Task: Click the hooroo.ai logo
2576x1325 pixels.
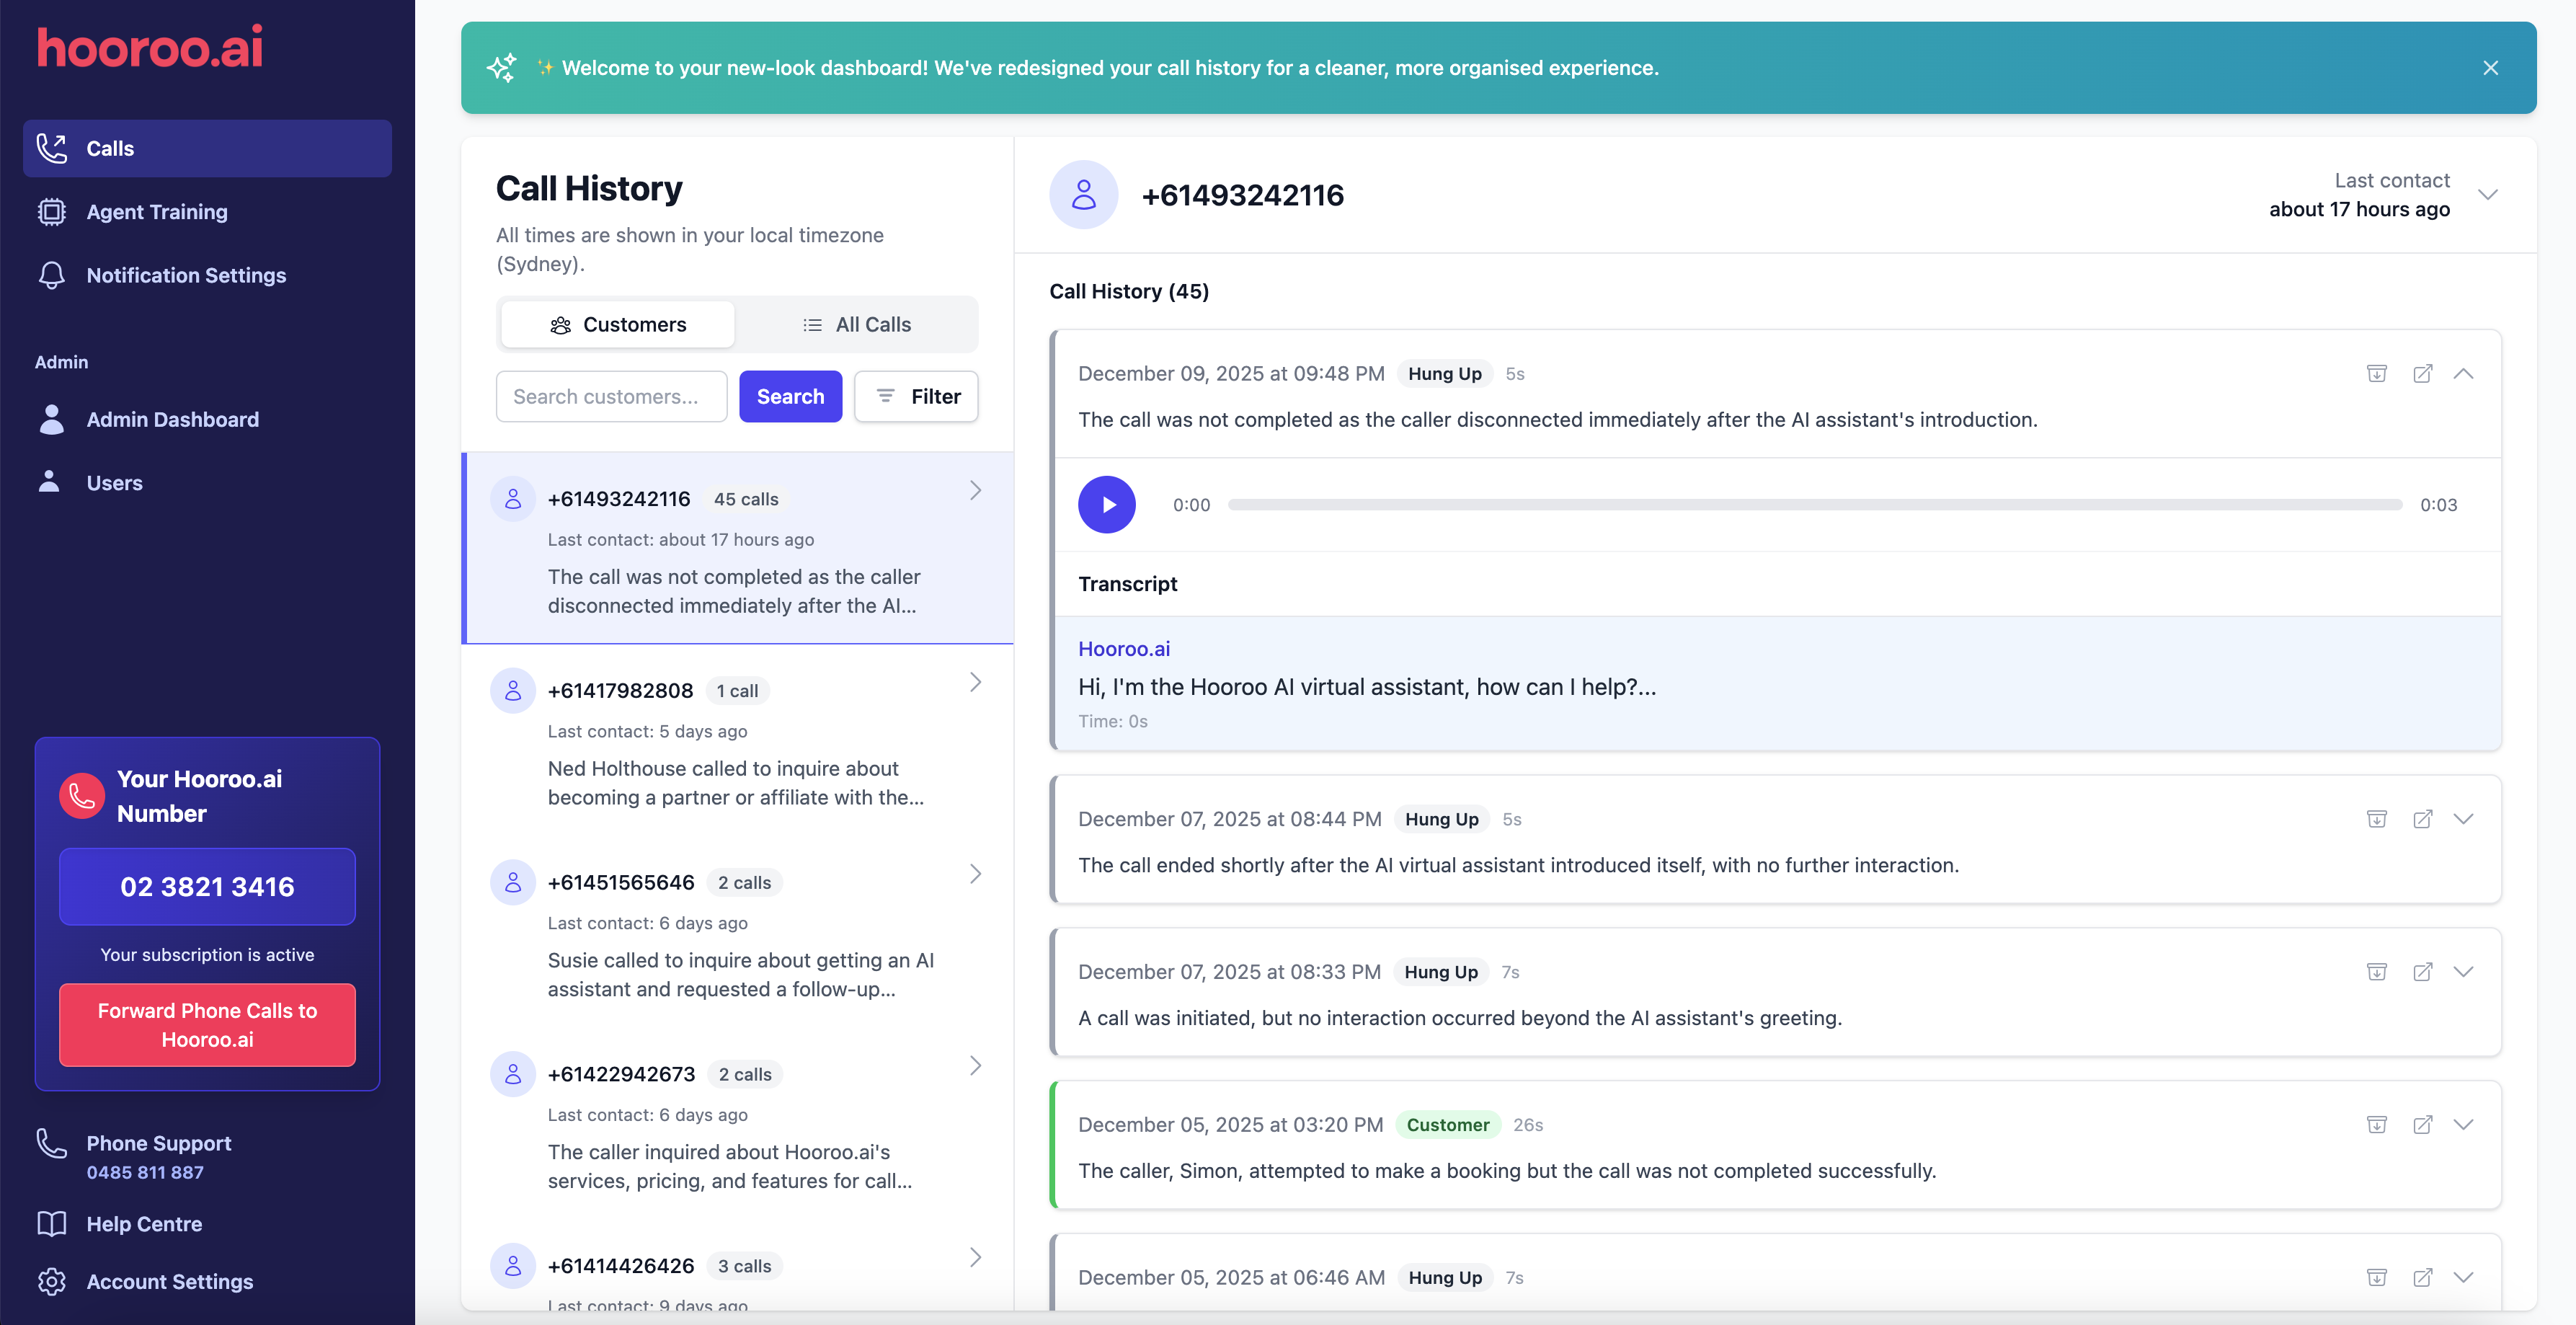Action: 150,48
